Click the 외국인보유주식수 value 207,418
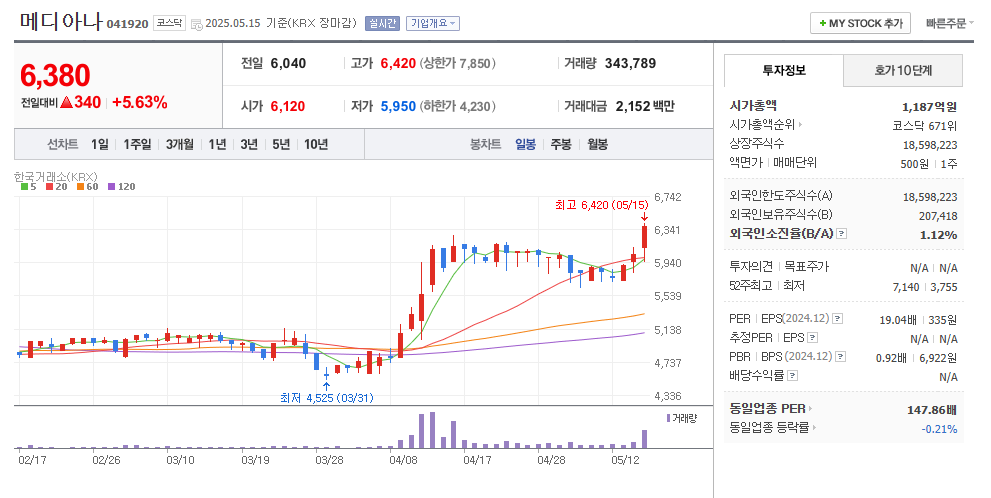Image resolution: width=991 pixels, height=498 pixels. pos(938,216)
